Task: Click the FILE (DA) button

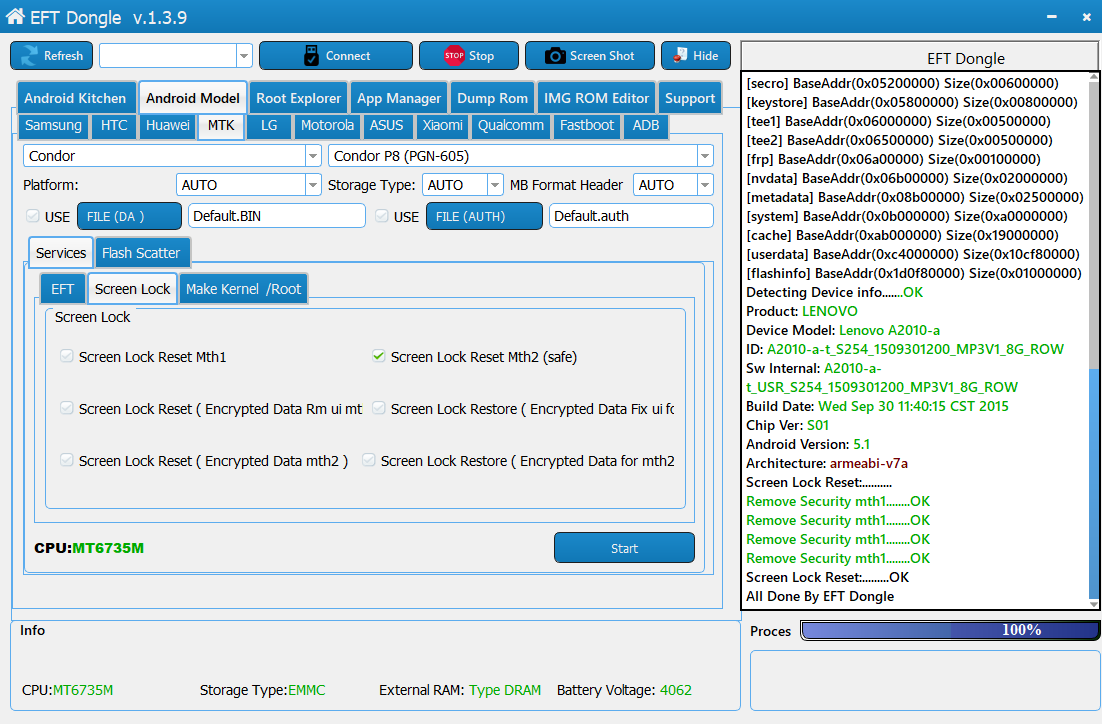Action: [x=129, y=216]
